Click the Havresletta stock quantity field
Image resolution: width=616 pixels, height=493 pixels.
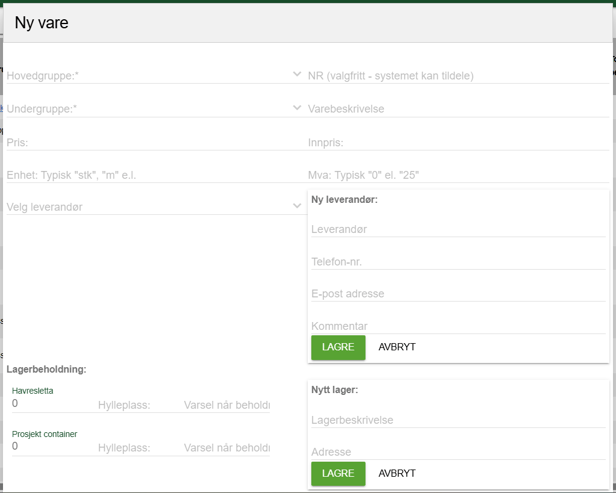tap(50, 404)
